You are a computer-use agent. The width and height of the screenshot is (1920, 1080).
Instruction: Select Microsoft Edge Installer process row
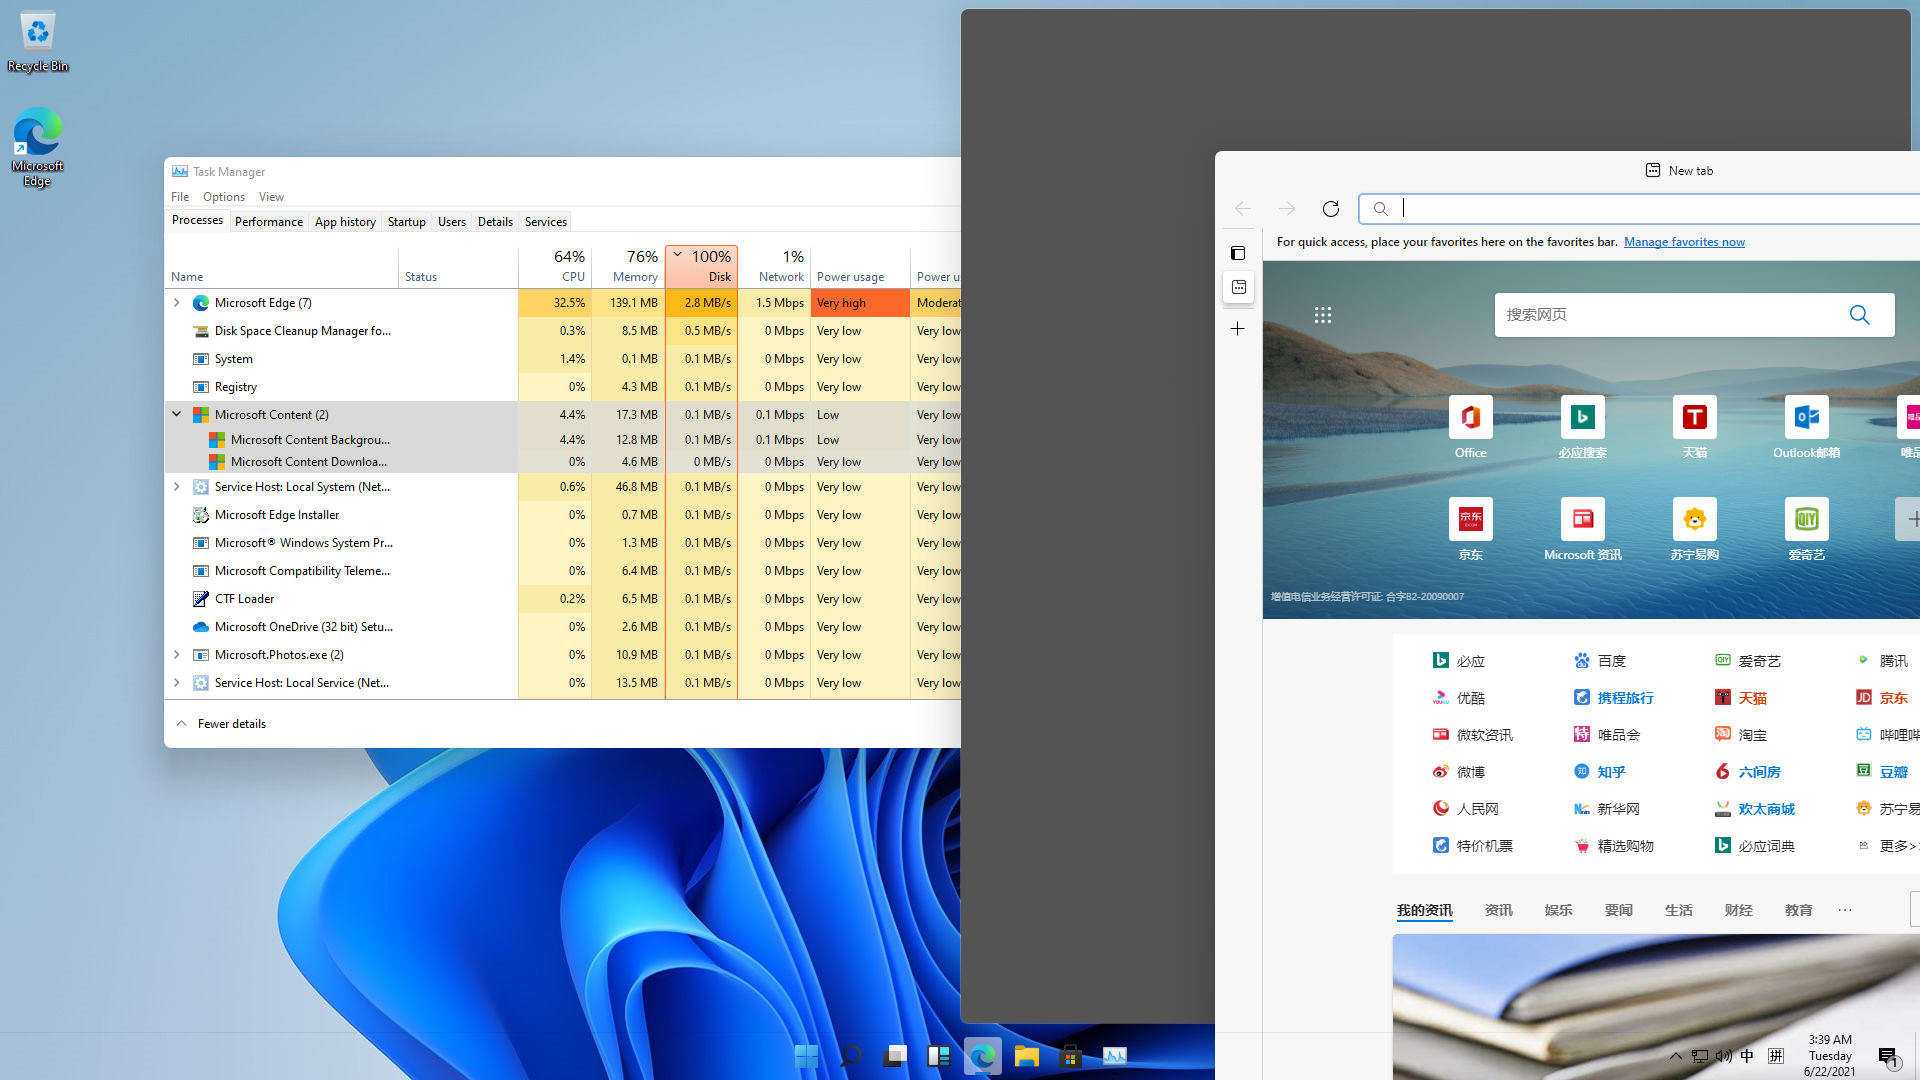562,515
